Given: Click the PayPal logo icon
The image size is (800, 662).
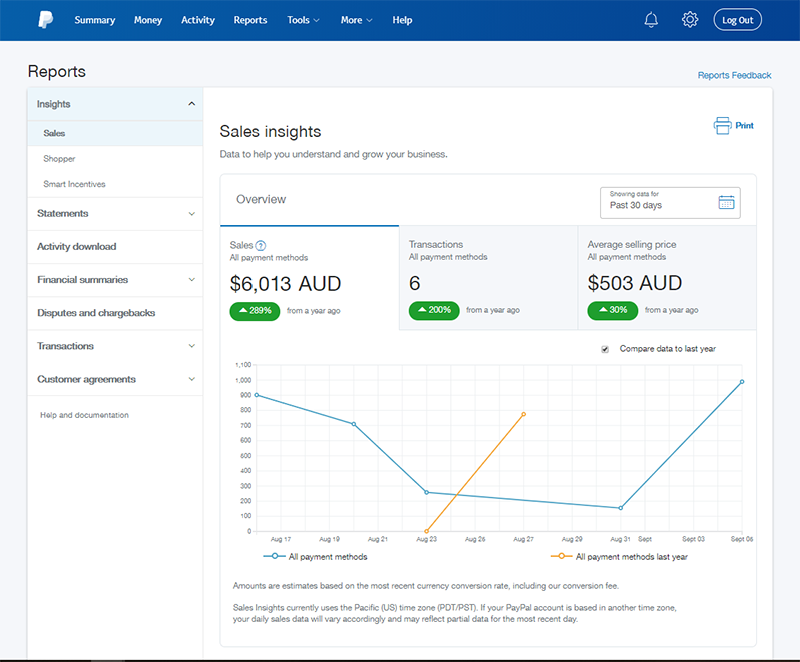Looking at the screenshot, I should [x=45, y=20].
